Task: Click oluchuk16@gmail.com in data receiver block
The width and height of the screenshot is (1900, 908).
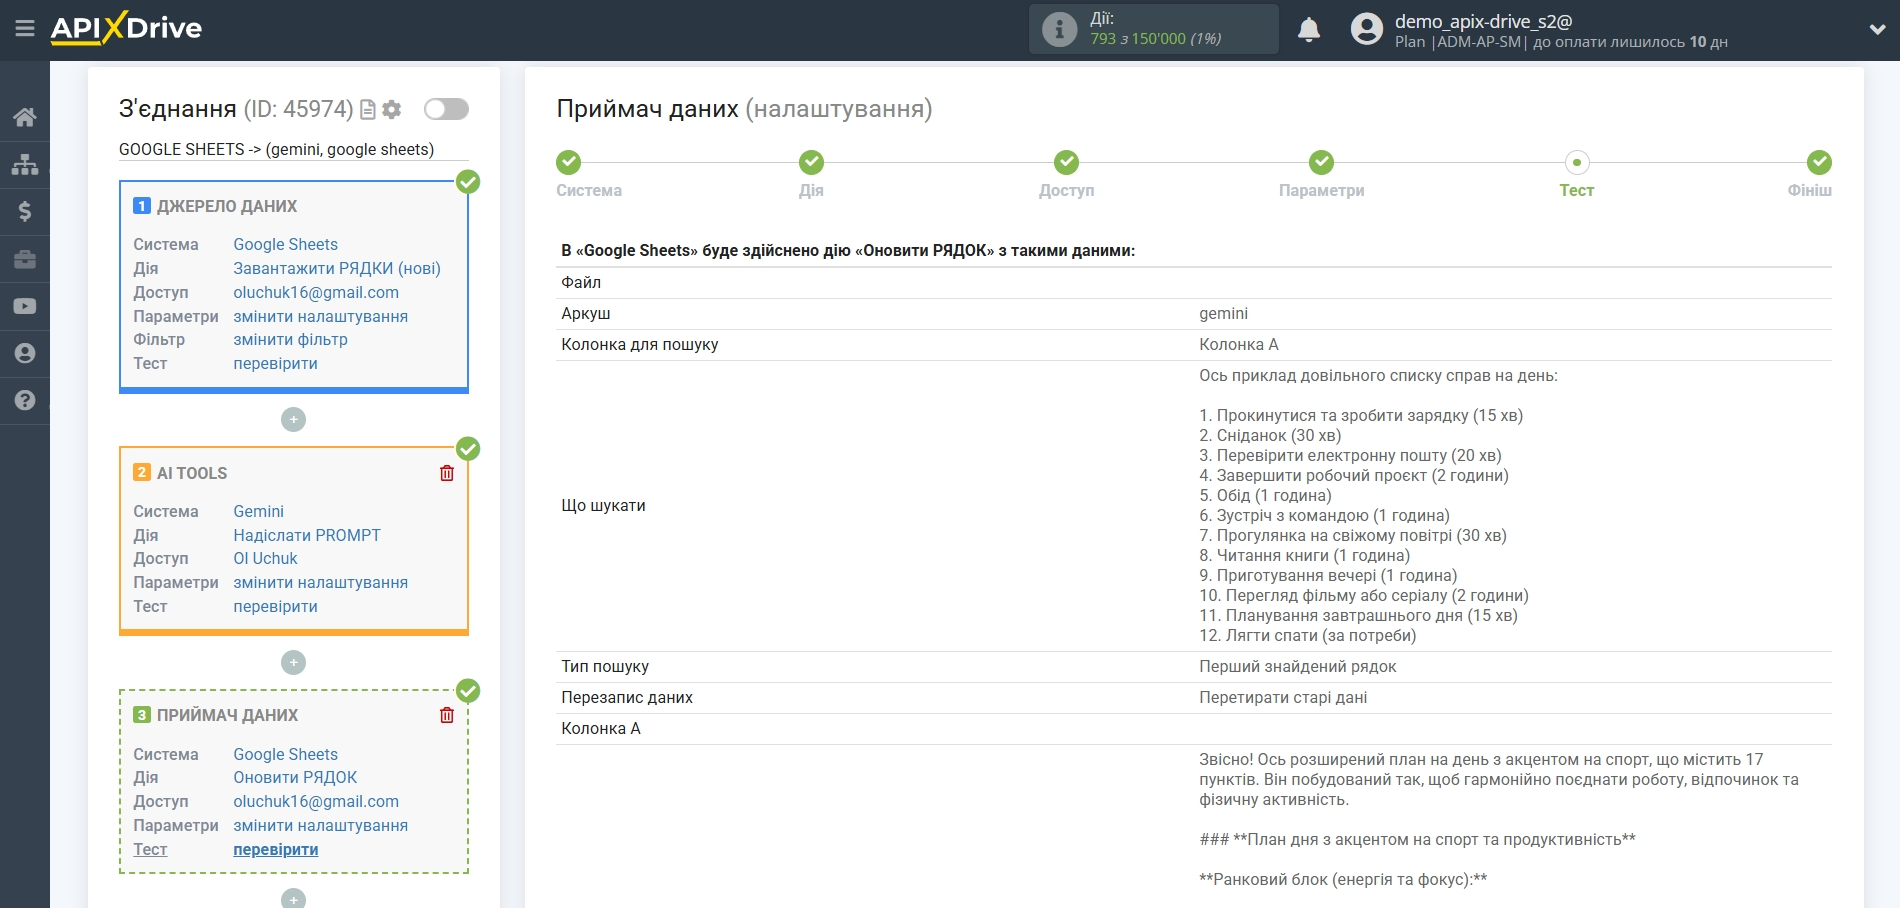Action: pos(316,801)
